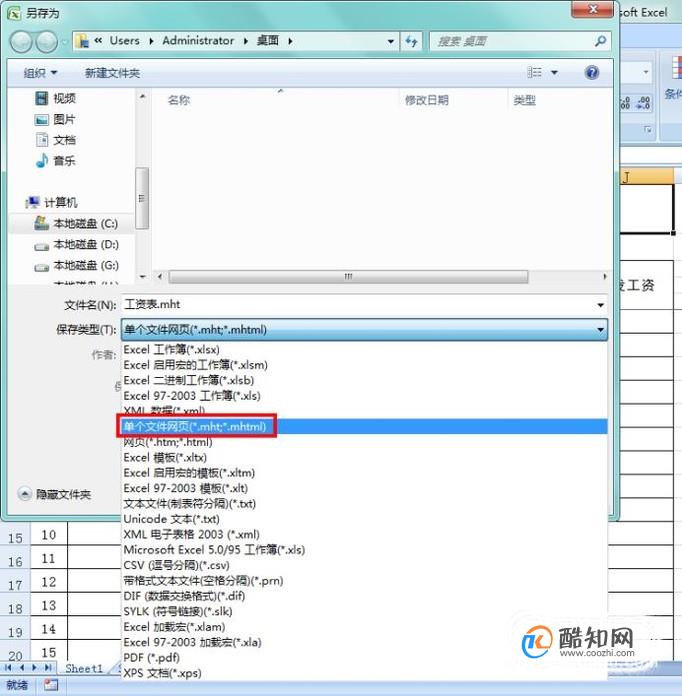Collapse folders with 隐藏文件夹 button
This screenshot has width=682, height=696.
point(55,494)
